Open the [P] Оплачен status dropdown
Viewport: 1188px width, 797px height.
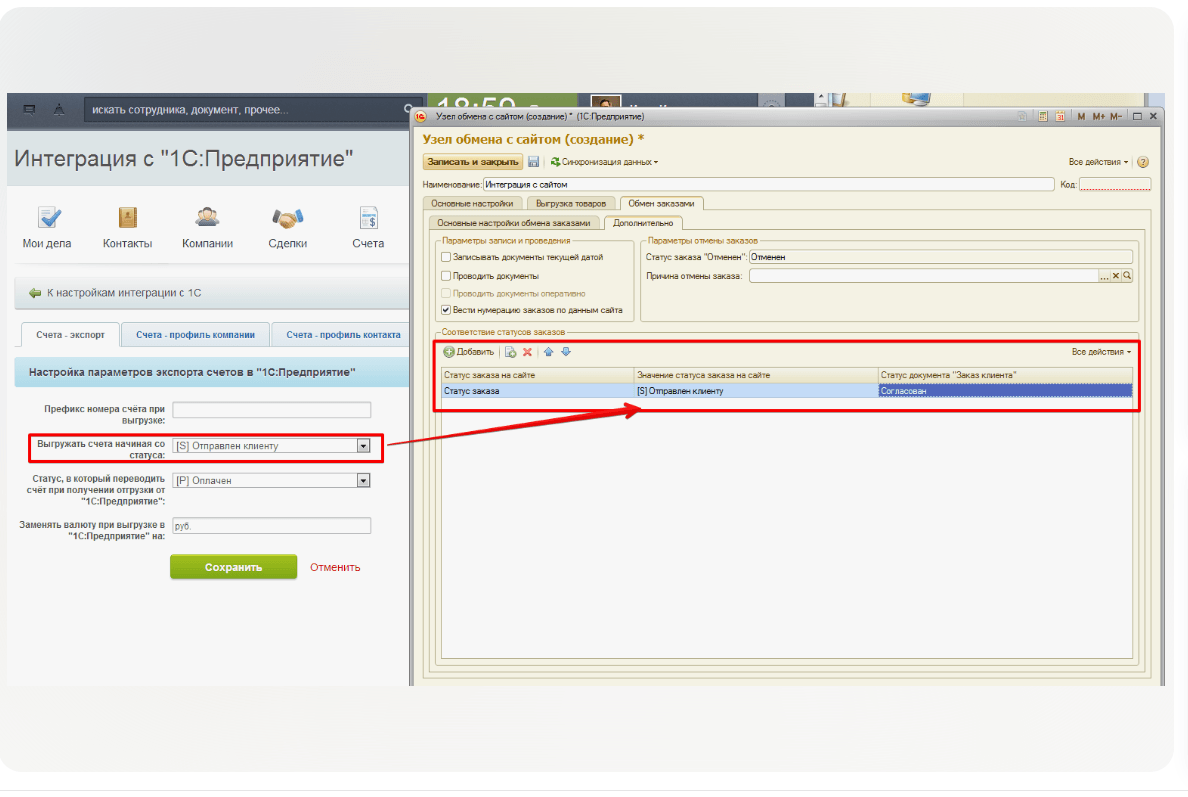coord(364,481)
